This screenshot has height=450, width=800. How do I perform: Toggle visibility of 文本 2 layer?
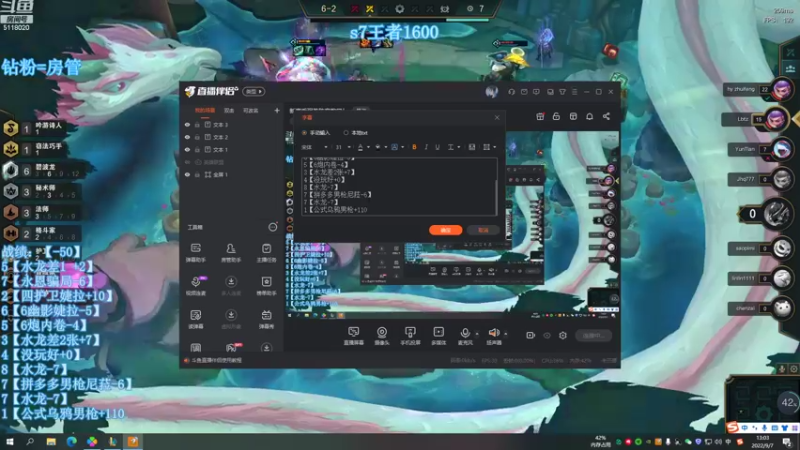tap(187, 137)
